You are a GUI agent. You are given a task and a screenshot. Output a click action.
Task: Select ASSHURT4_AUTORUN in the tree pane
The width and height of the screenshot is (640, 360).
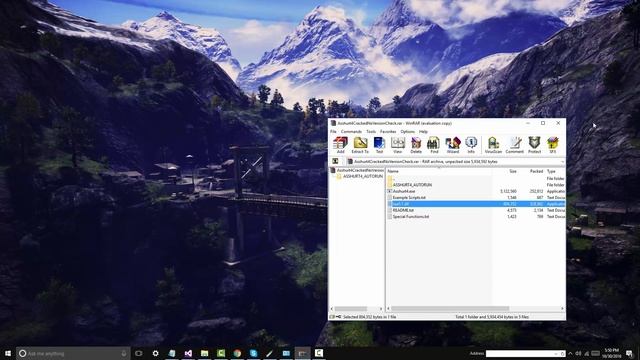(360, 176)
